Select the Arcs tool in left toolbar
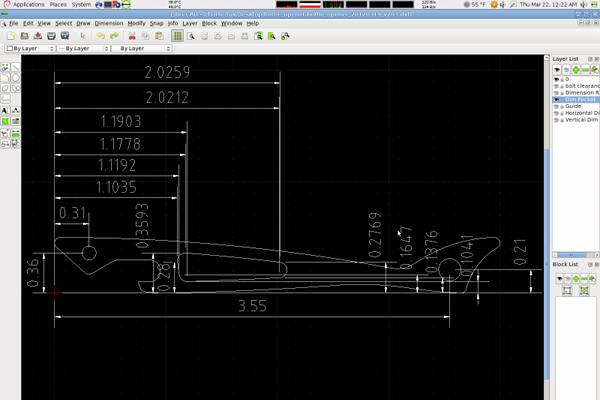The width and height of the screenshot is (600, 400). click(x=5, y=78)
